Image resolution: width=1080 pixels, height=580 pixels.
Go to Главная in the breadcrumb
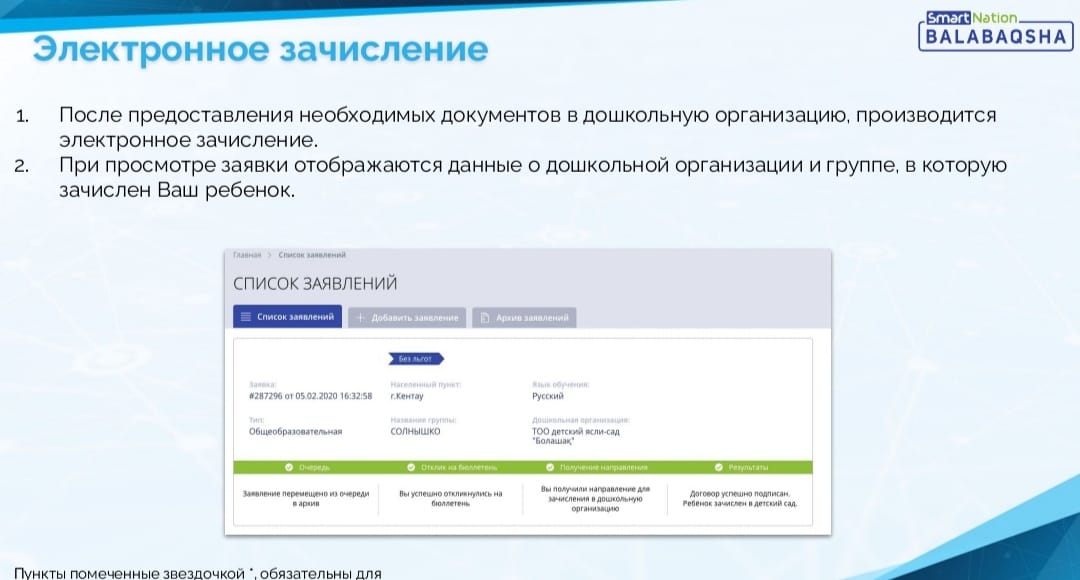pyautogui.click(x=246, y=255)
